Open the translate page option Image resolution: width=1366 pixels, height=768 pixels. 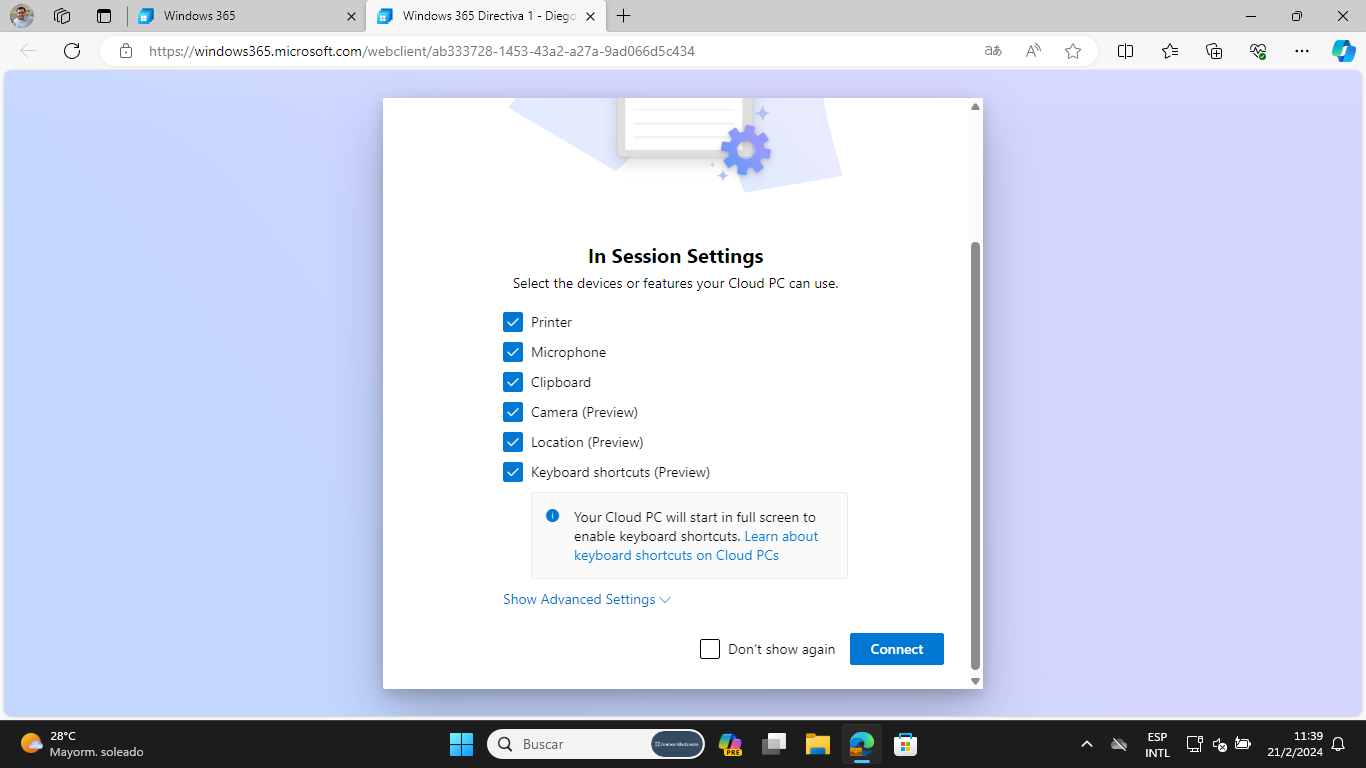click(x=993, y=51)
